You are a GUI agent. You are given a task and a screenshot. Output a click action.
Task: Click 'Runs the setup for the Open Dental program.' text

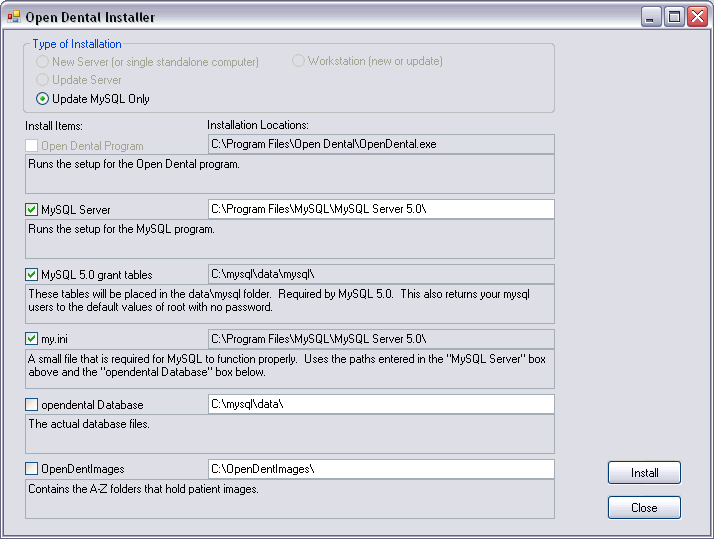tap(134, 164)
